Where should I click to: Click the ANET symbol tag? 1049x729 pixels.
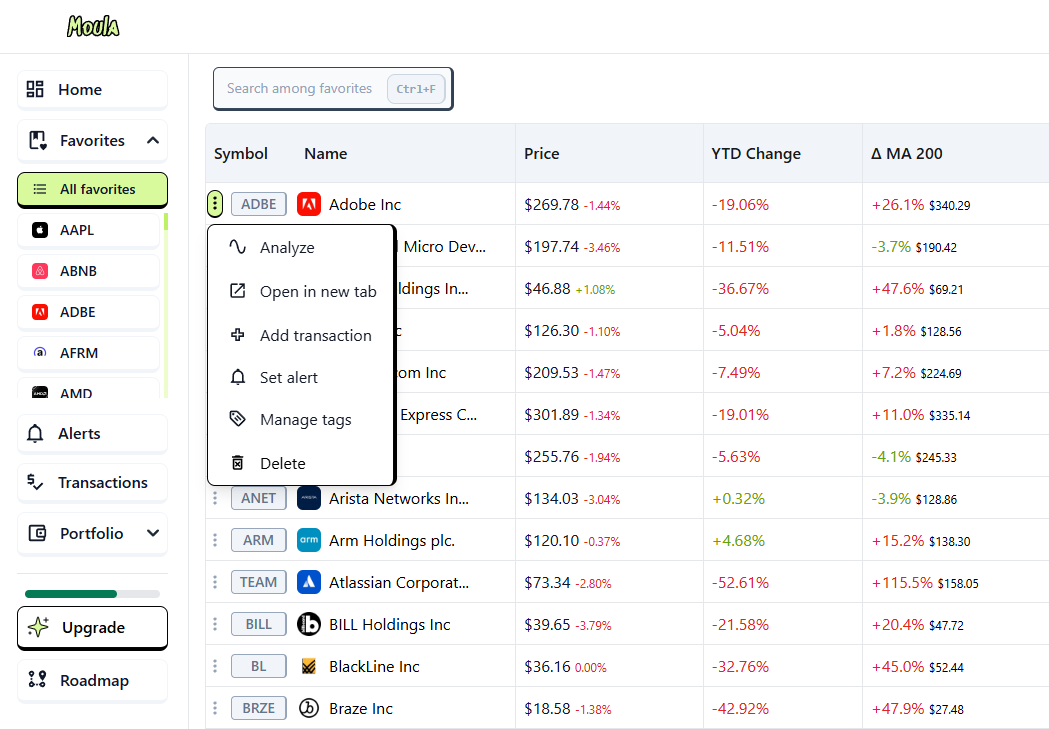(259, 498)
